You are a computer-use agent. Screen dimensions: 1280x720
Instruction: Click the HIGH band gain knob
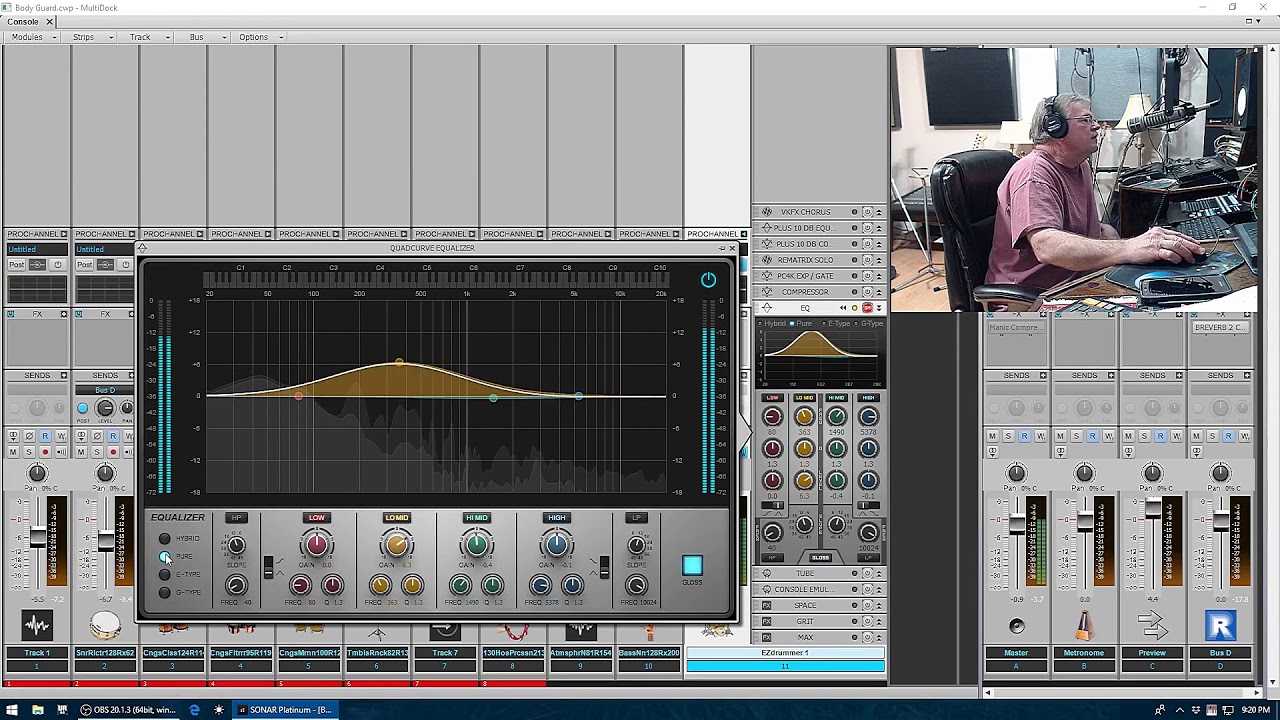pyautogui.click(x=557, y=545)
